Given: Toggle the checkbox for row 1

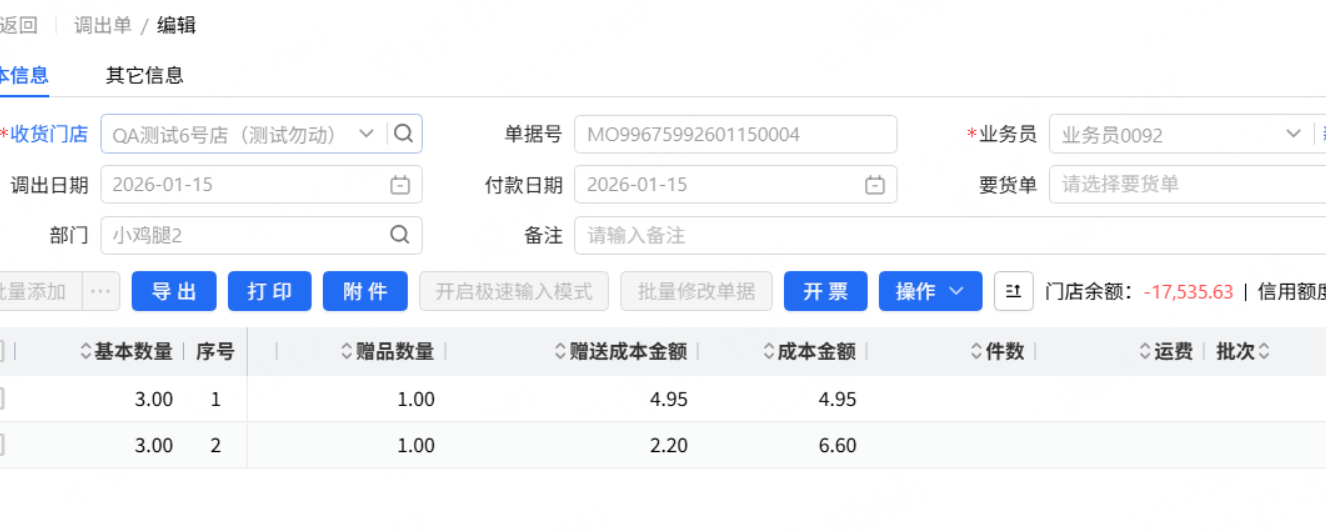Looking at the screenshot, I should 1,399.
